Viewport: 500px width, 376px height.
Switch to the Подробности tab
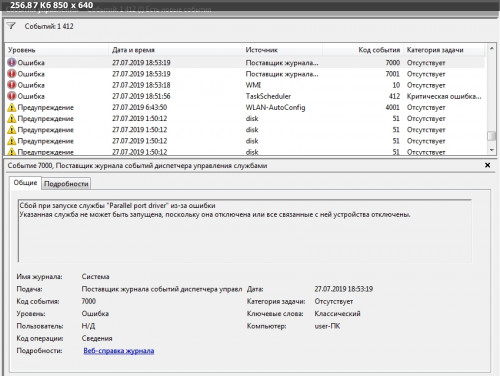pyautogui.click(x=66, y=184)
